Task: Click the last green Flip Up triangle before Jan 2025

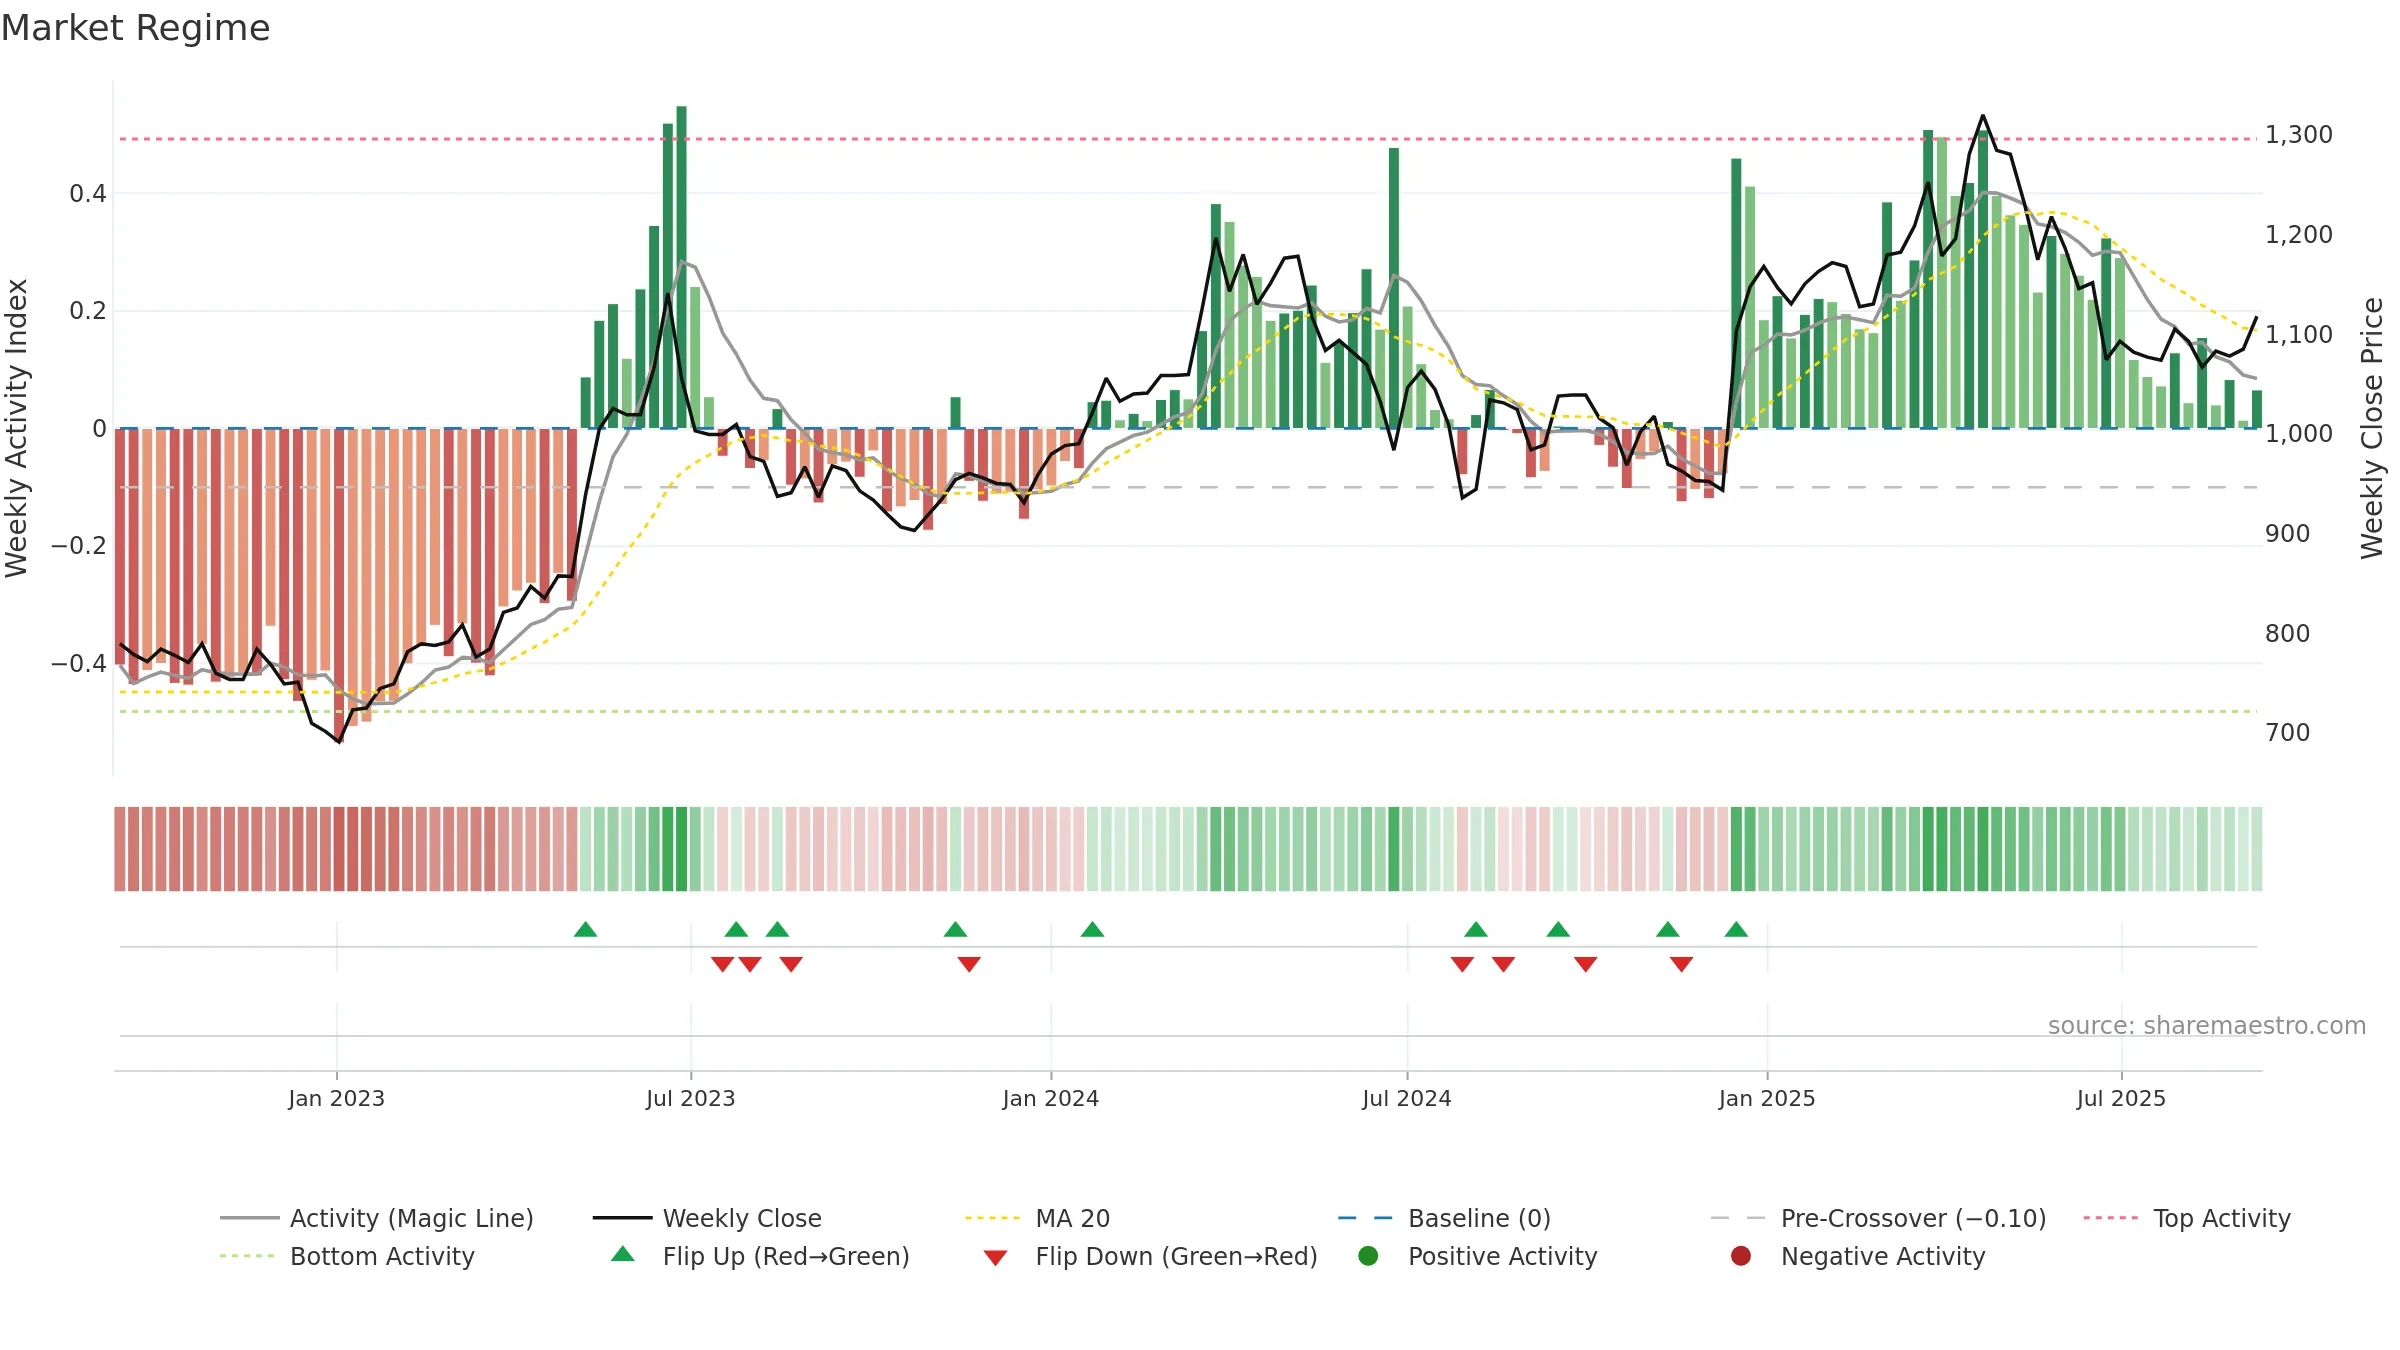Action: (x=1736, y=930)
